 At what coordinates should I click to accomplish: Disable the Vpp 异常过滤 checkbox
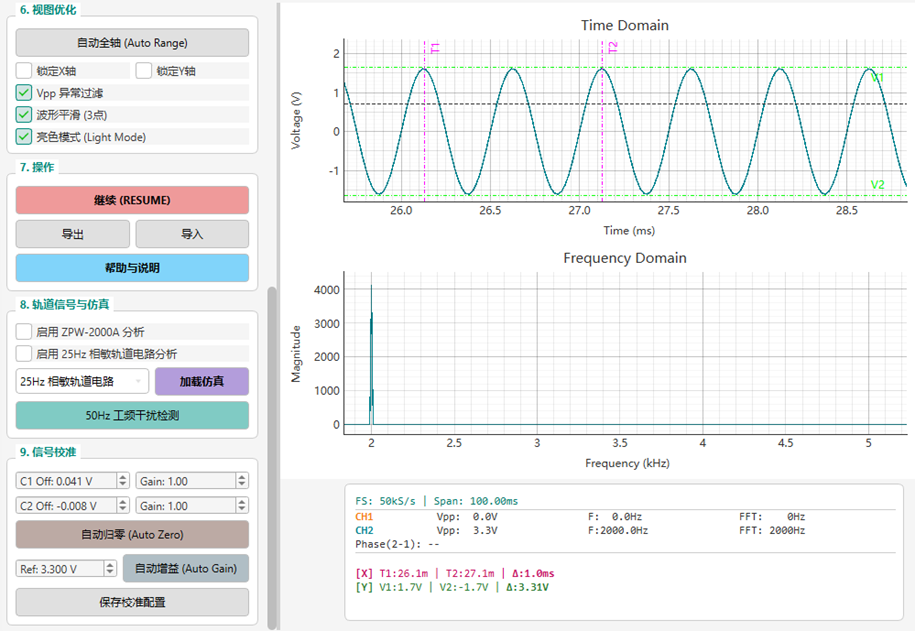point(24,93)
